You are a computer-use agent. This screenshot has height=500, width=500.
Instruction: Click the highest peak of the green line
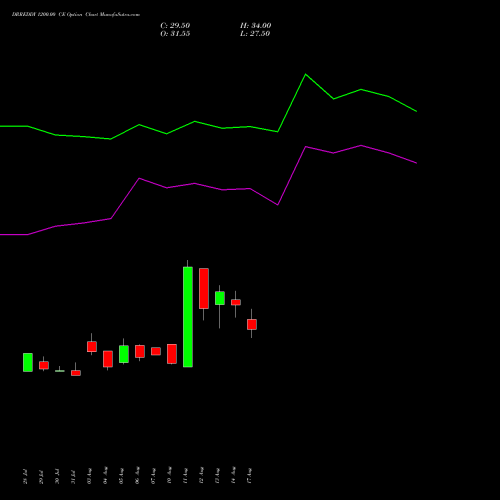click(306, 74)
